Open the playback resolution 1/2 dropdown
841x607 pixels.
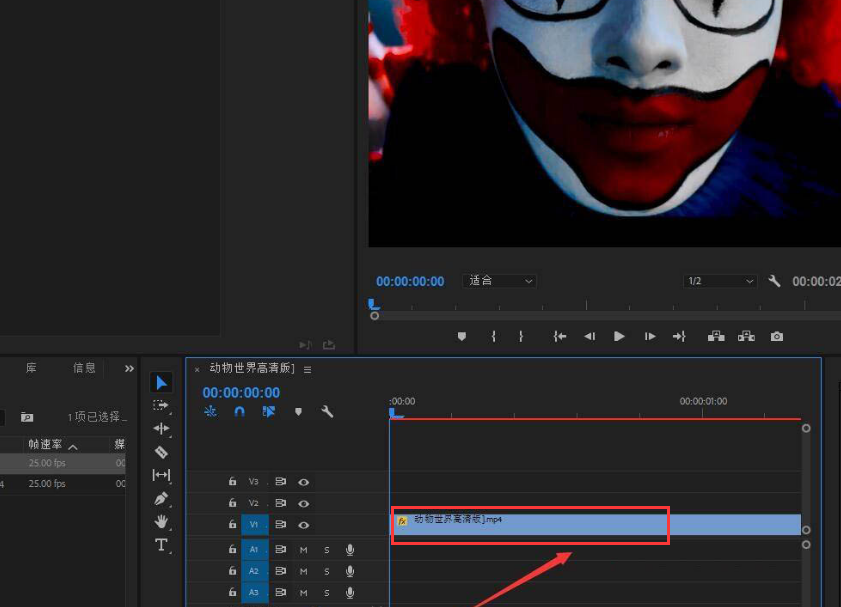point(720,282)
